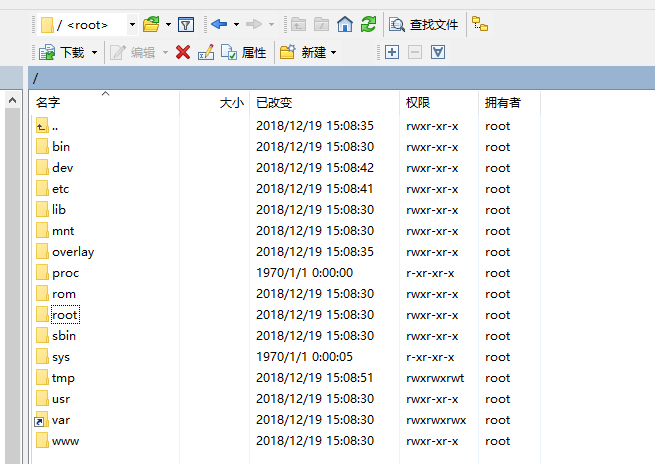Image resolution: width=655 pixels, height=464 pixels.
Task: Open the file filter icon
Action: tap(186, 25)
